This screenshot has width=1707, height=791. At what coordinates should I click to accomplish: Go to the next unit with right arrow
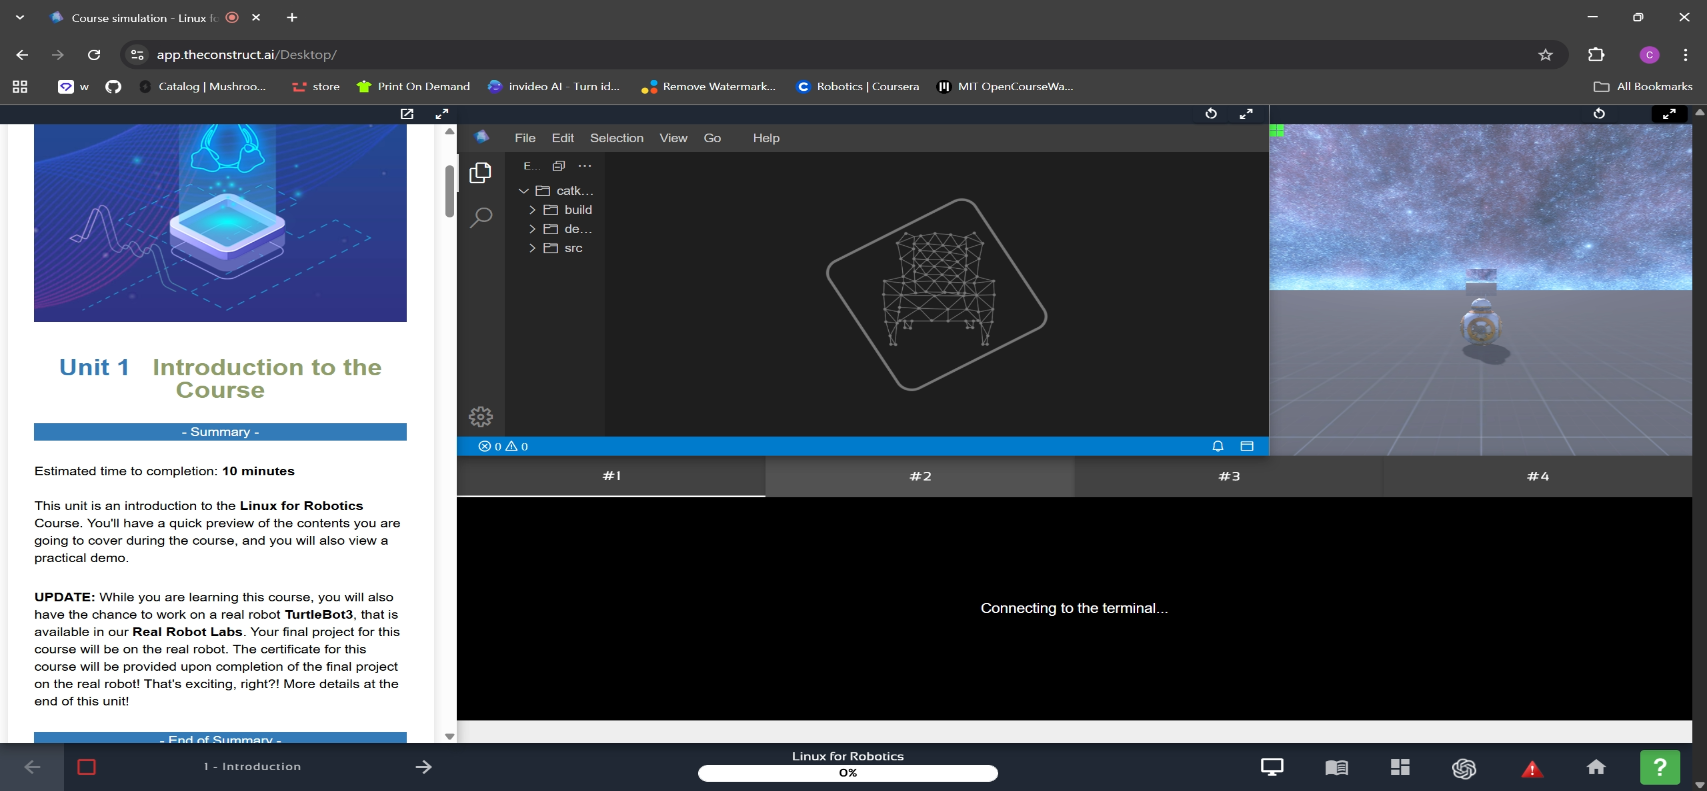pos(424,767)
